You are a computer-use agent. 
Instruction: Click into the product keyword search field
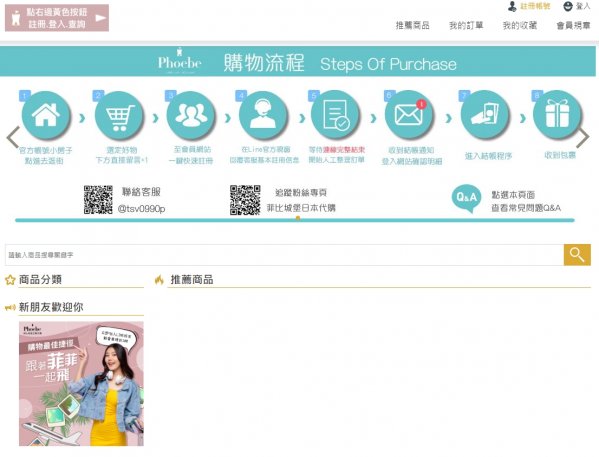(x=284, y=255)
